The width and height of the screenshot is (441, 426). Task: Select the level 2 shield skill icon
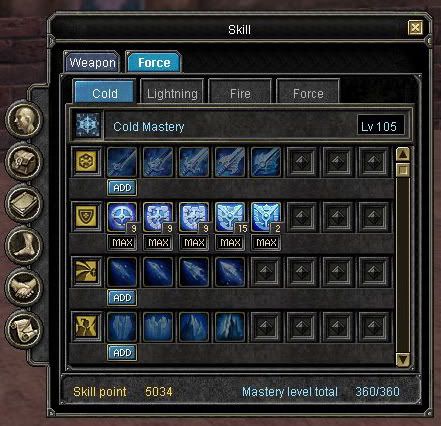266,217
